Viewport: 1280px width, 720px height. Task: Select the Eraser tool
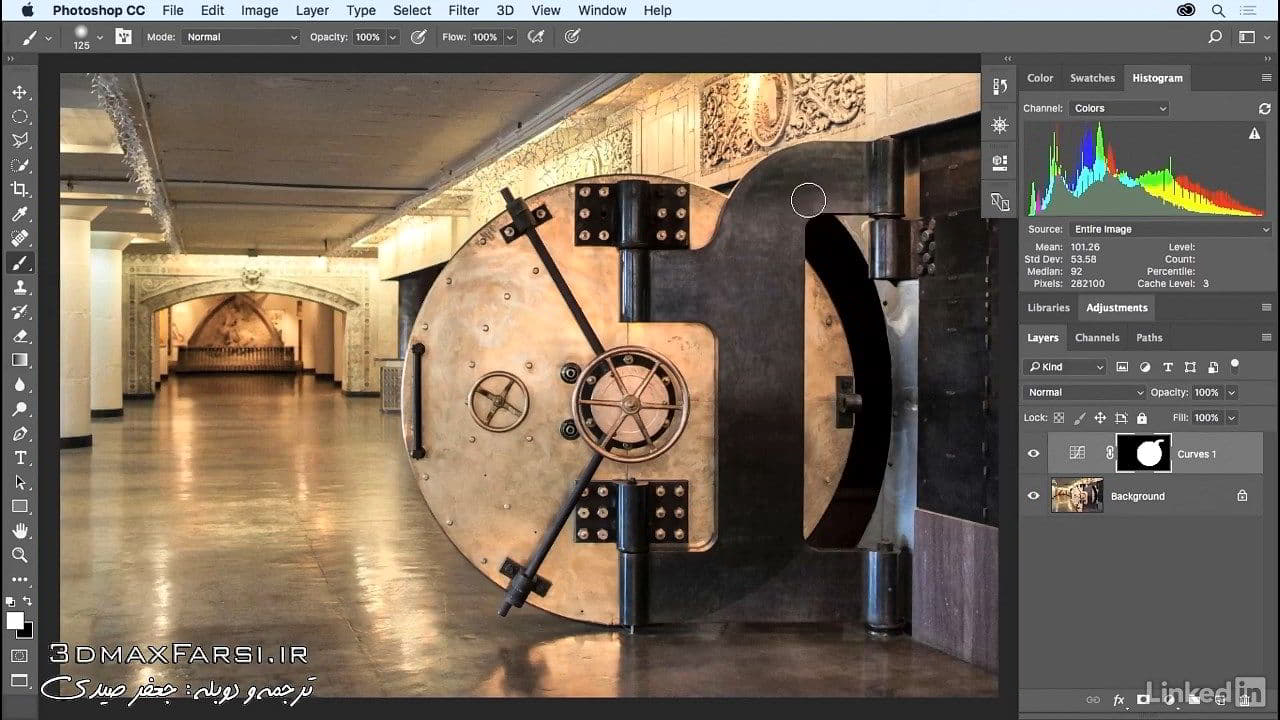point(20,336)
